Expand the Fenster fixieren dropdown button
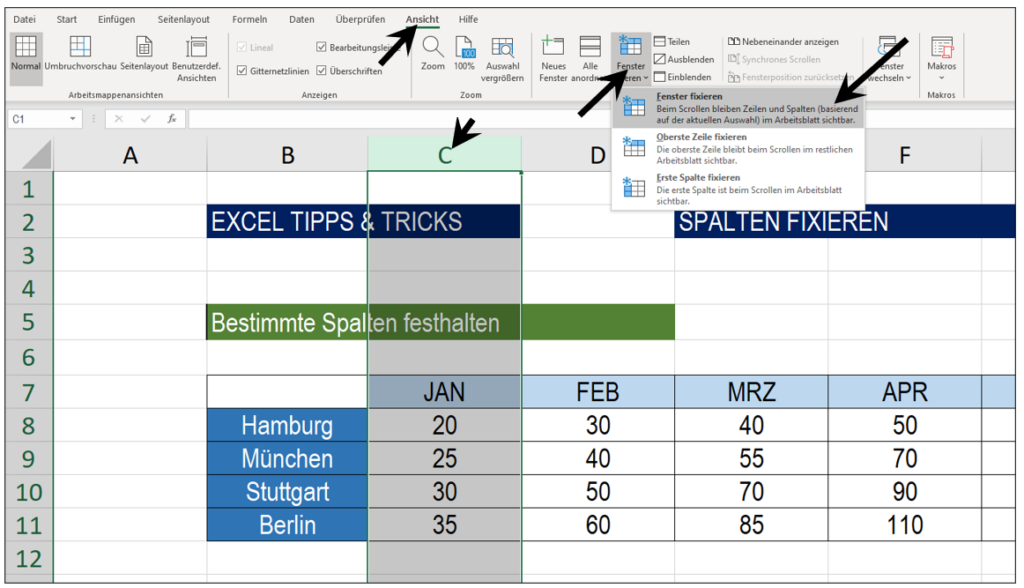 click(630, 59)
